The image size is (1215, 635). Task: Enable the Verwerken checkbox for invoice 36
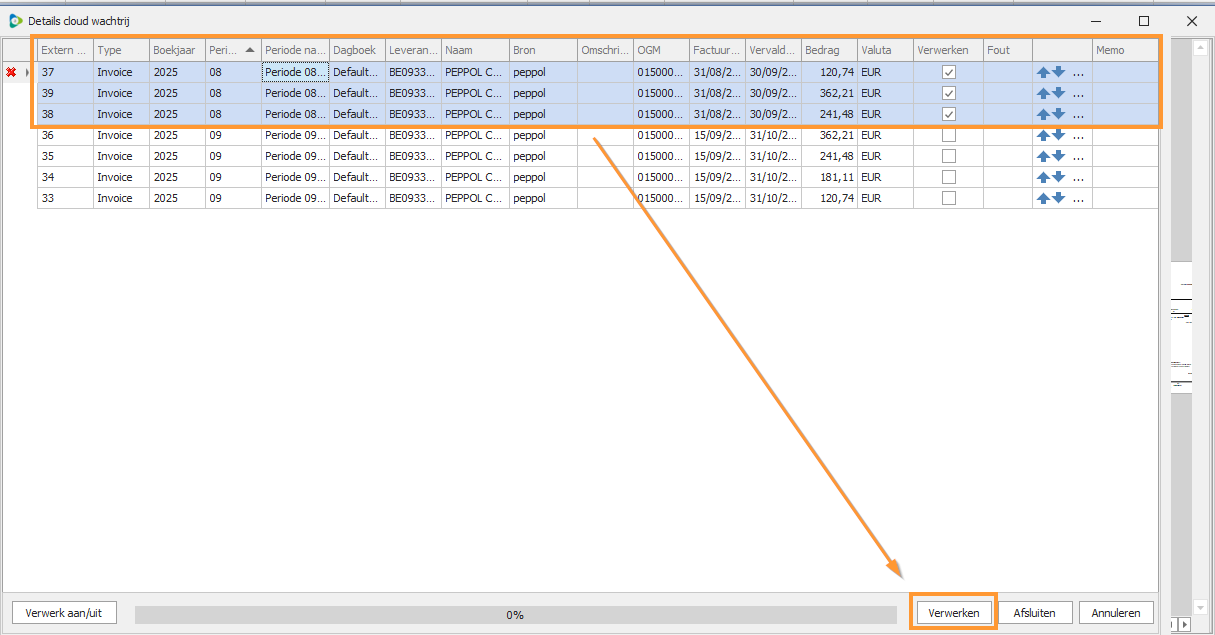(948, 135)
